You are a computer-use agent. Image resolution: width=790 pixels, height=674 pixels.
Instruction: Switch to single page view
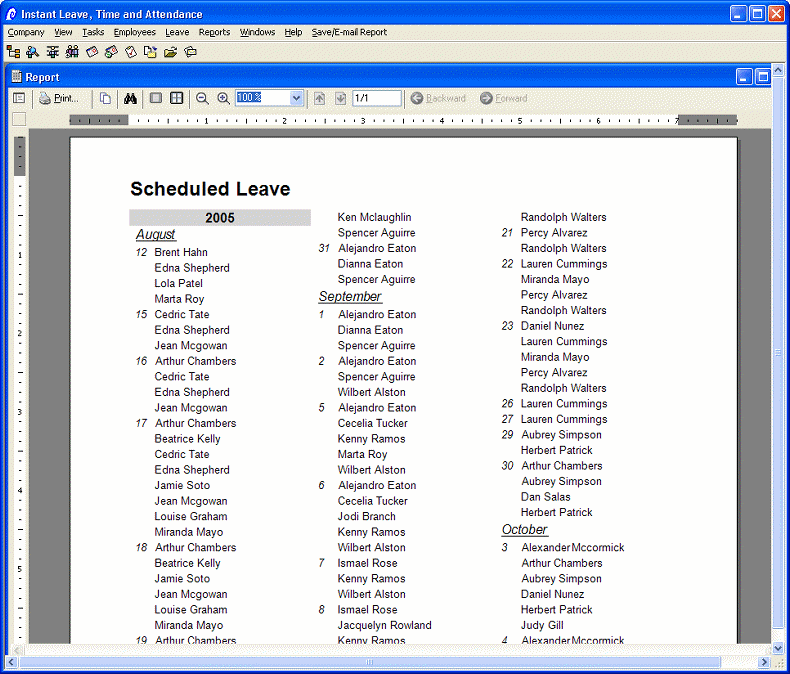click(155, 98)
